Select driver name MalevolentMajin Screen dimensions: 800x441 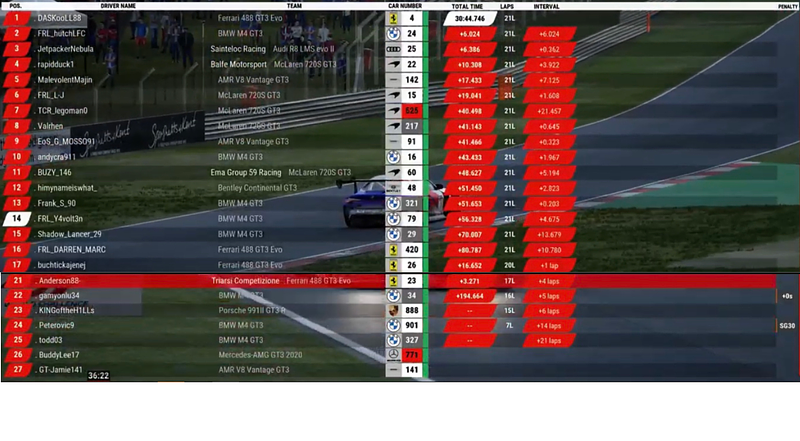[x=65, y=80]
